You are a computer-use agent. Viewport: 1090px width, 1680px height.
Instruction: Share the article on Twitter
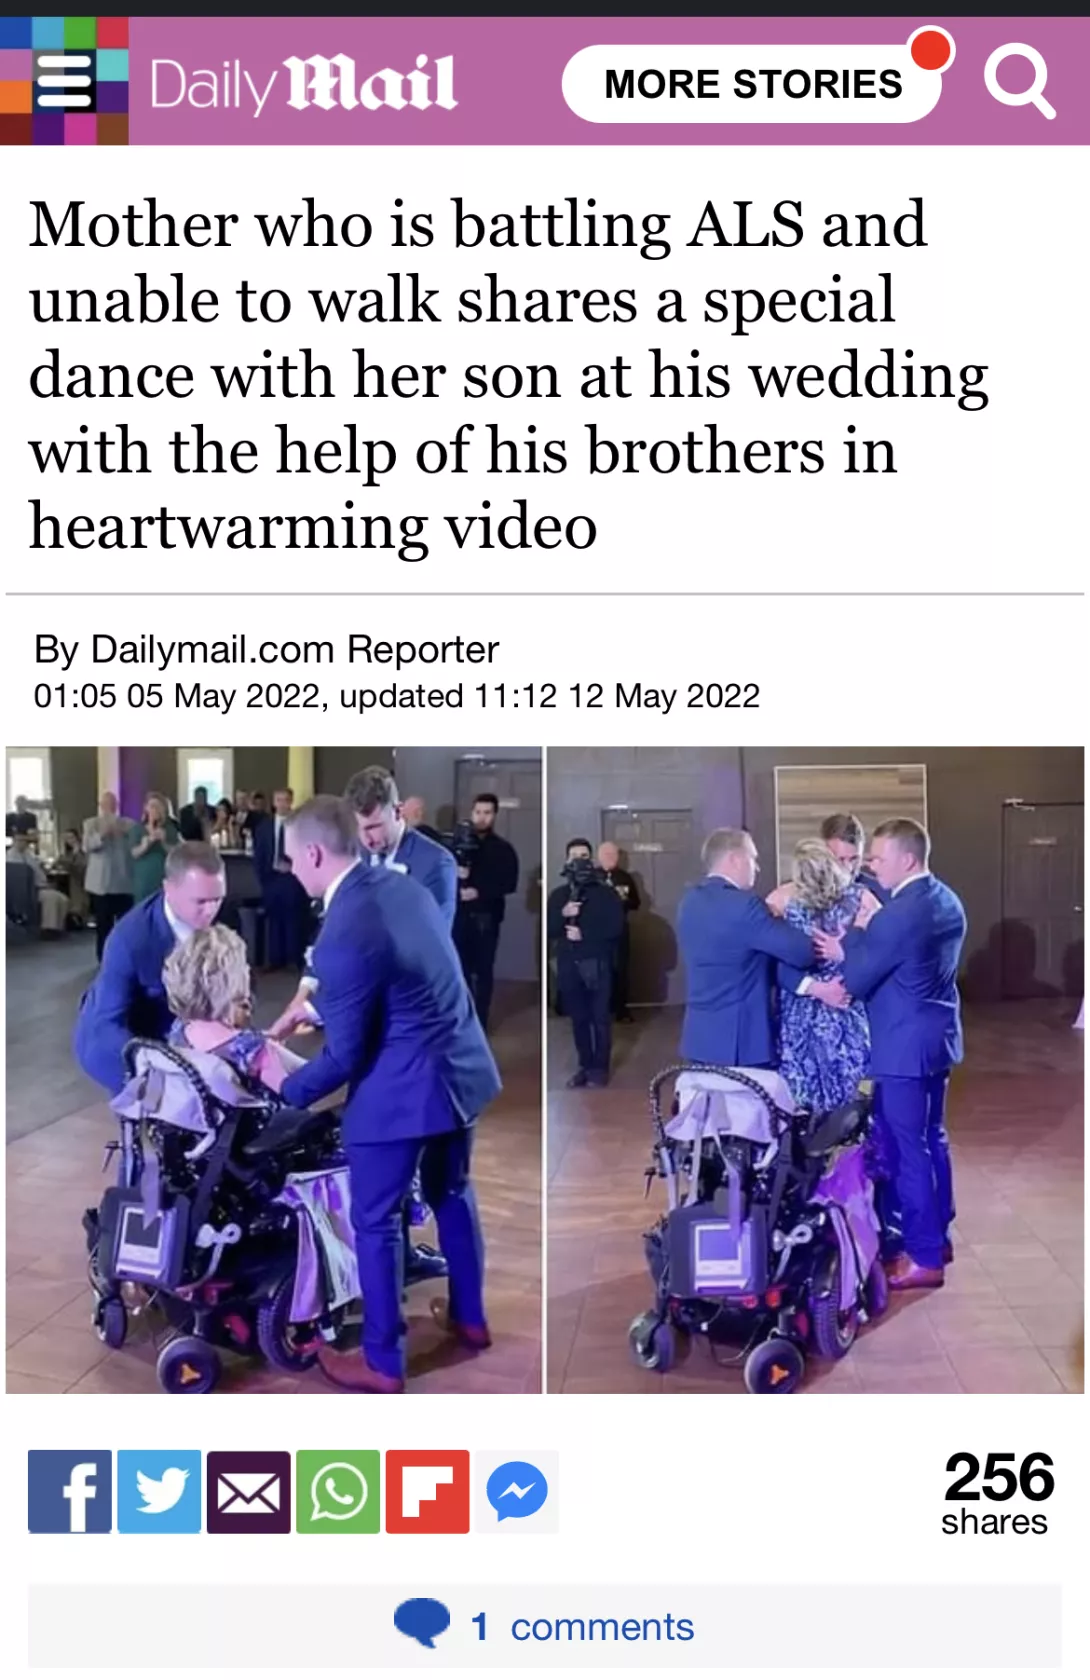pos(159,1491)
